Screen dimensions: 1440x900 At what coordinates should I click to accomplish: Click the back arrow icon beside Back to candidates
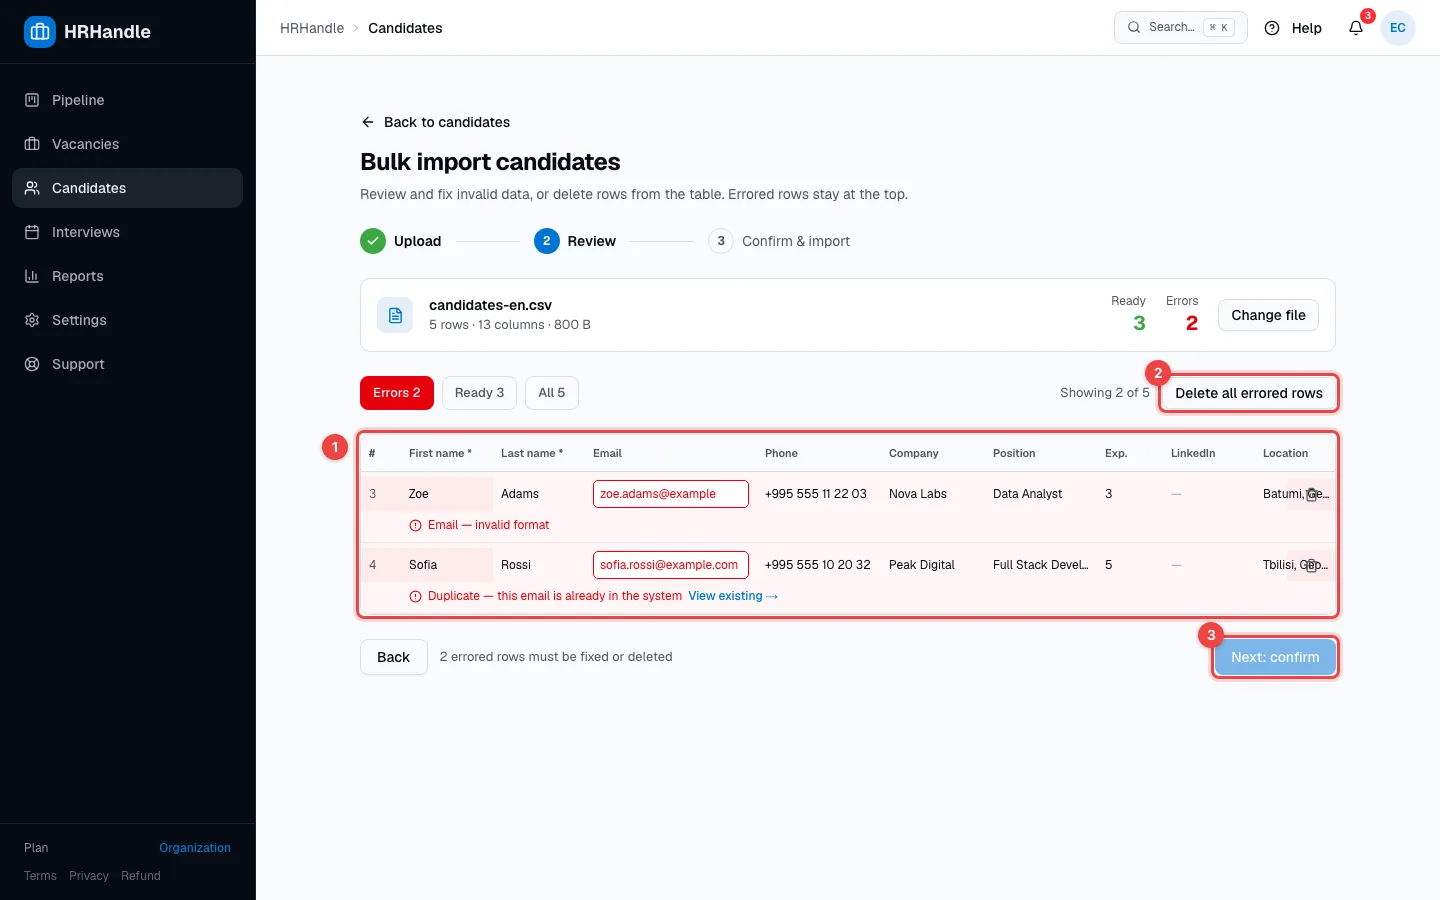pyautogui.click(x=368, y=122)
